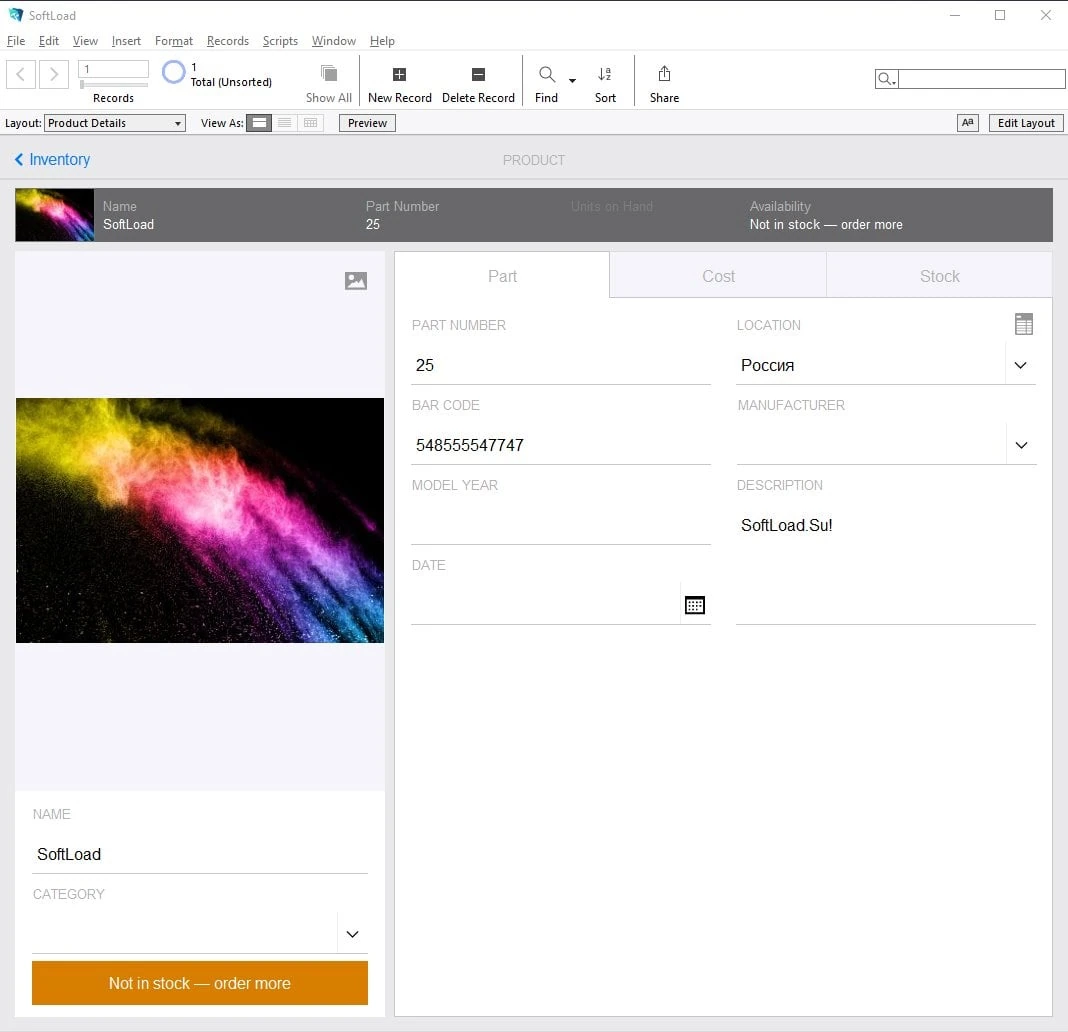
Task: Click Edit Layout button
Action: (1026, 123)
